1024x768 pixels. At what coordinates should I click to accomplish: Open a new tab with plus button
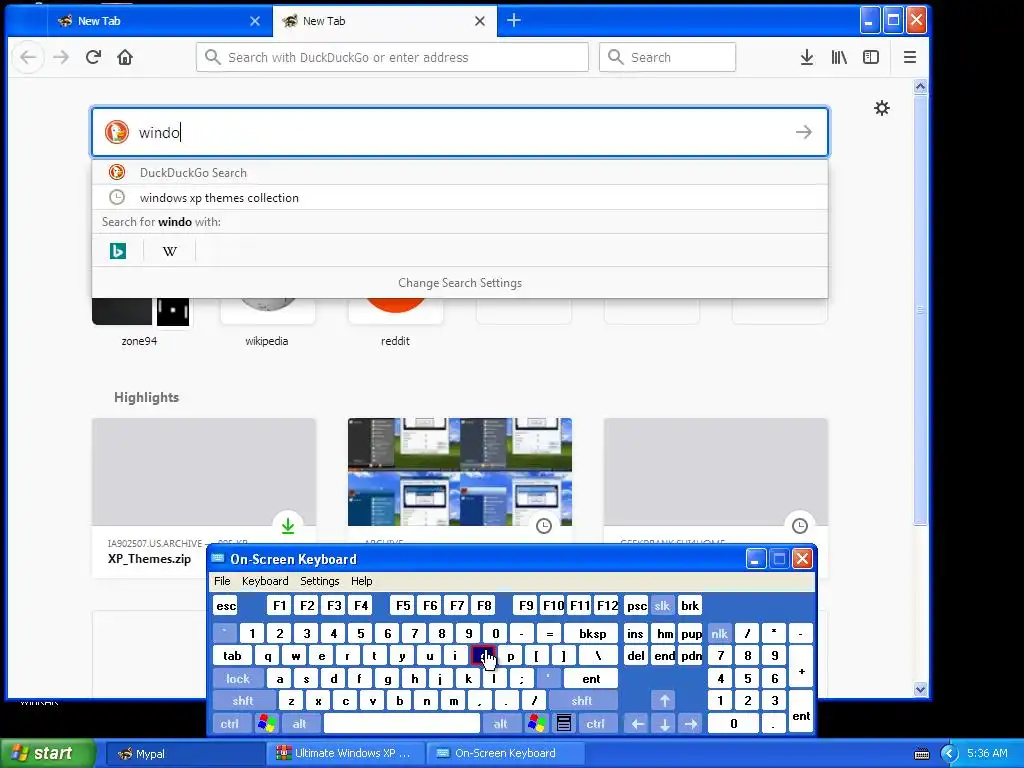pyautogui.click(x=514, y=20)
